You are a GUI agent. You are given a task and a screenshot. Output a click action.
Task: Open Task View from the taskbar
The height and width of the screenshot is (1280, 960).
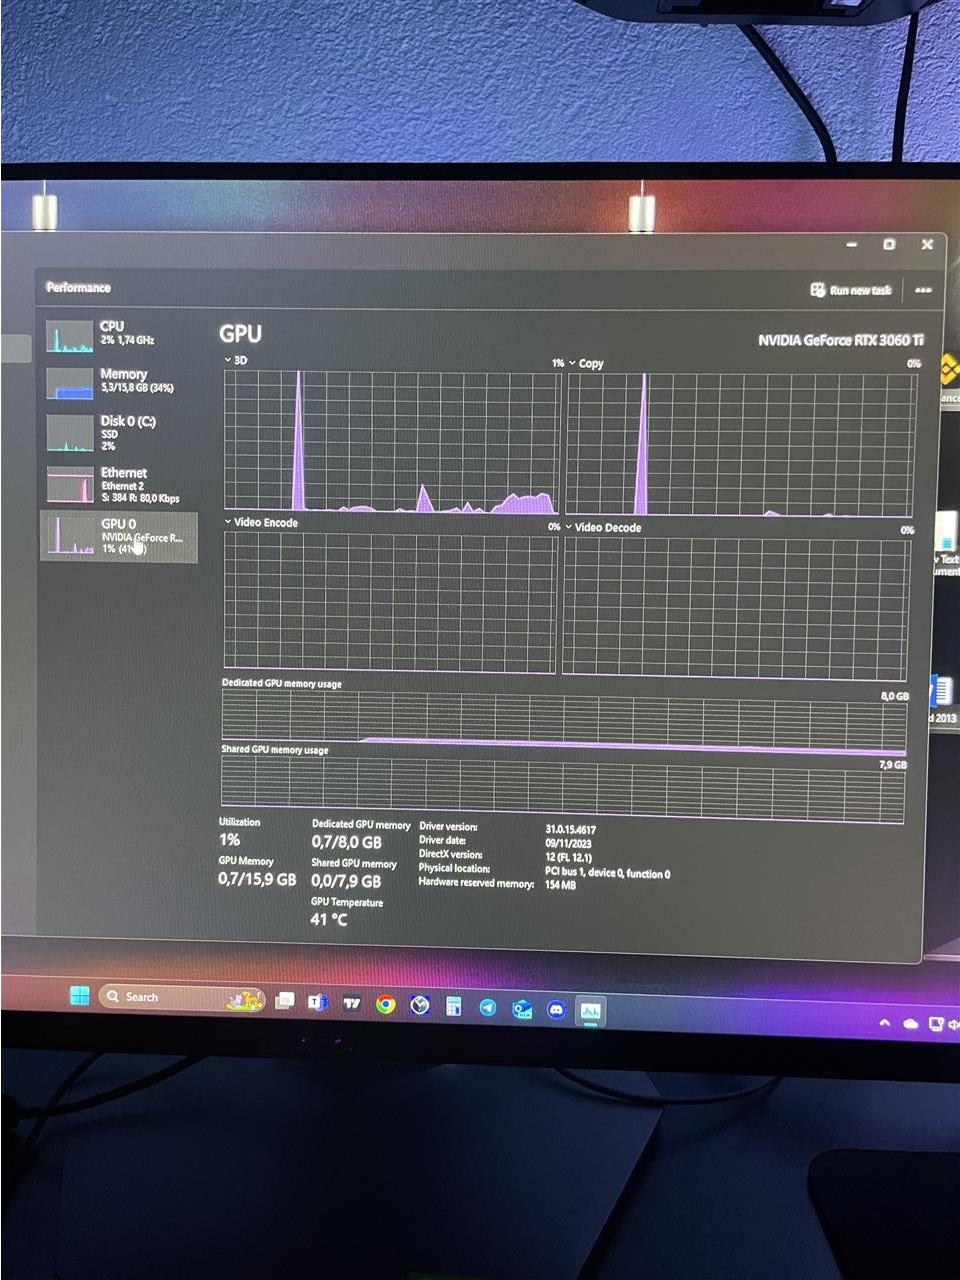[285, 999]
